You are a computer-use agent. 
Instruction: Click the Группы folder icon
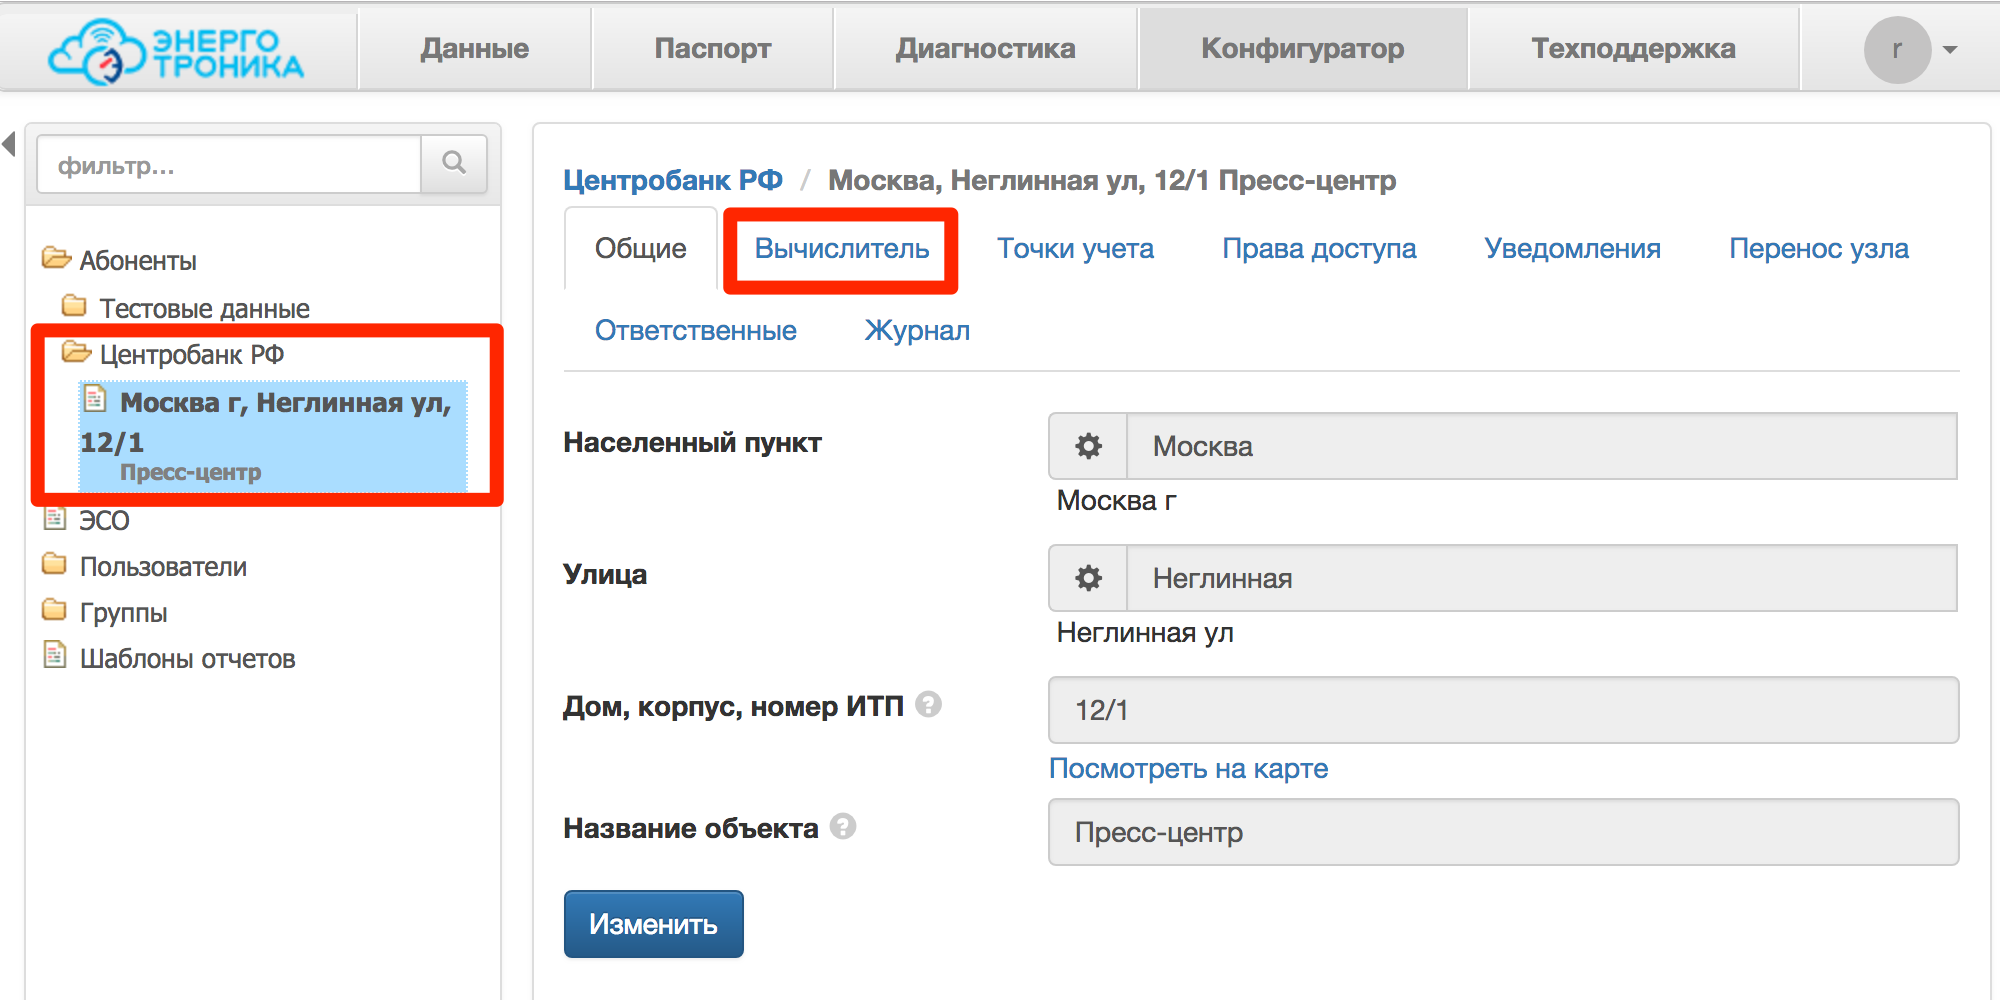[x=54, y=610]
